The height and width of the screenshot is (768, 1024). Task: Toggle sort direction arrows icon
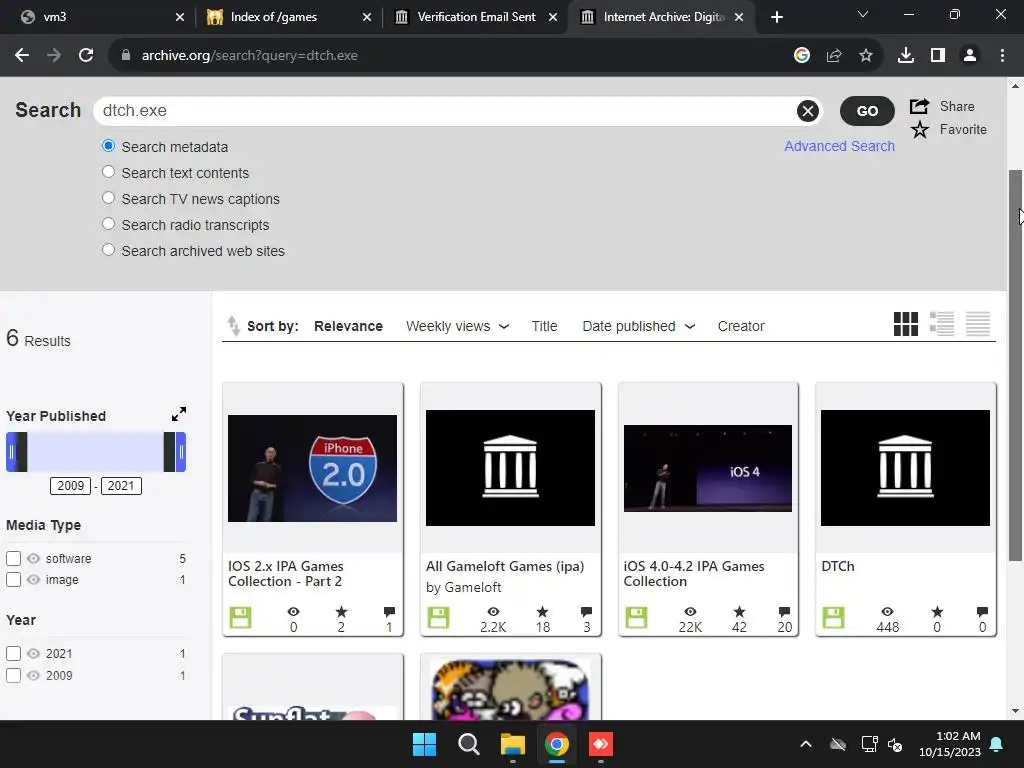(233, 325)
